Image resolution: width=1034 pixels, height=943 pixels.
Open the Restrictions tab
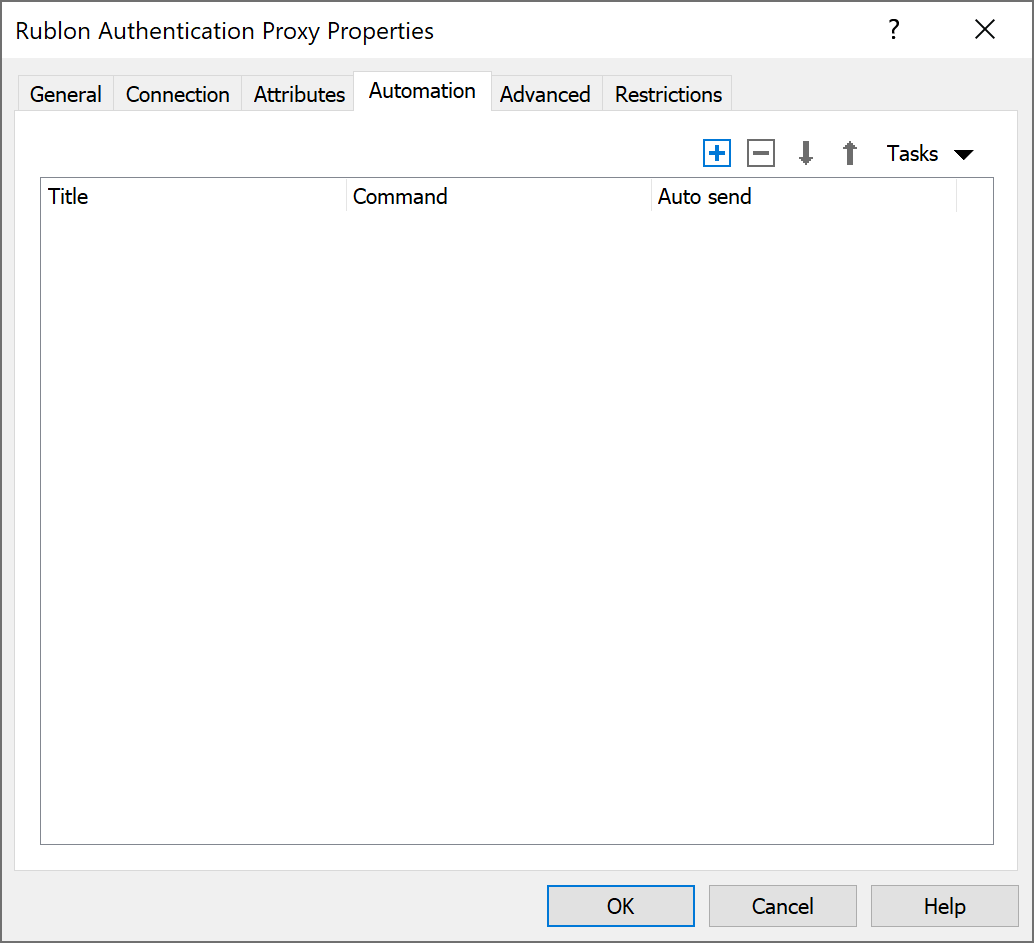(x=668, y=94)
